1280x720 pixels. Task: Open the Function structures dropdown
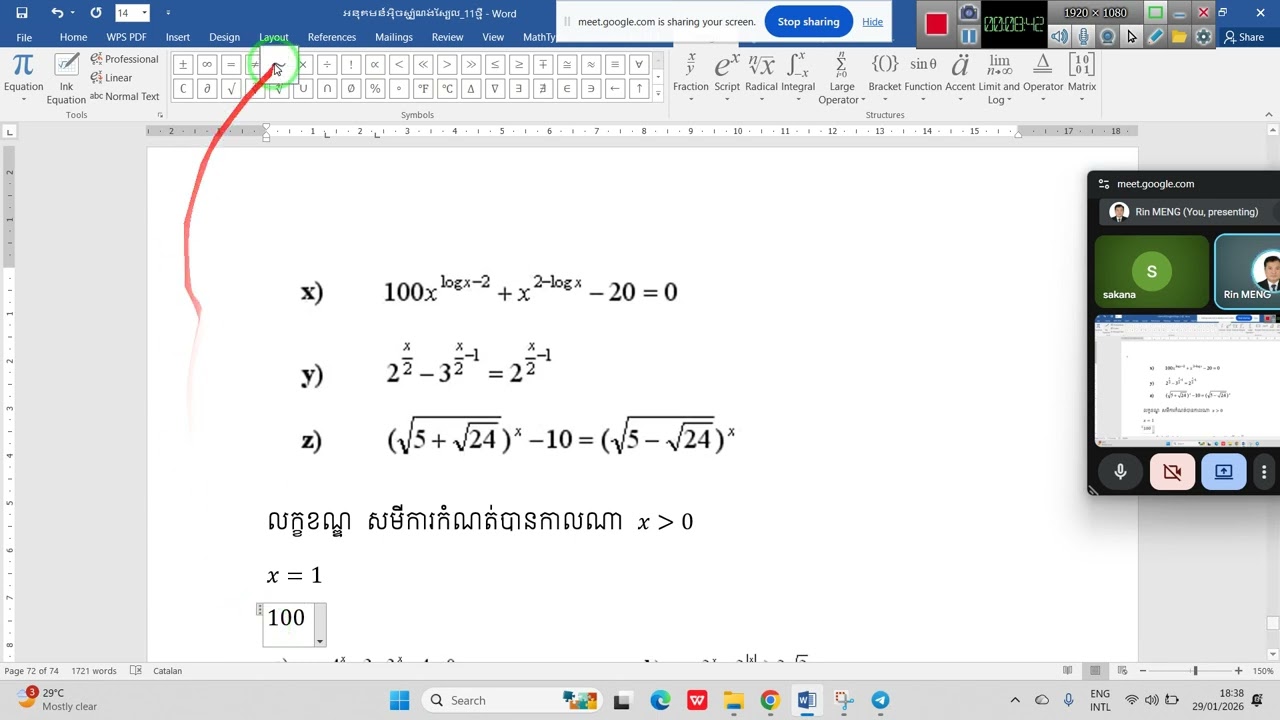tap(923, 79)
